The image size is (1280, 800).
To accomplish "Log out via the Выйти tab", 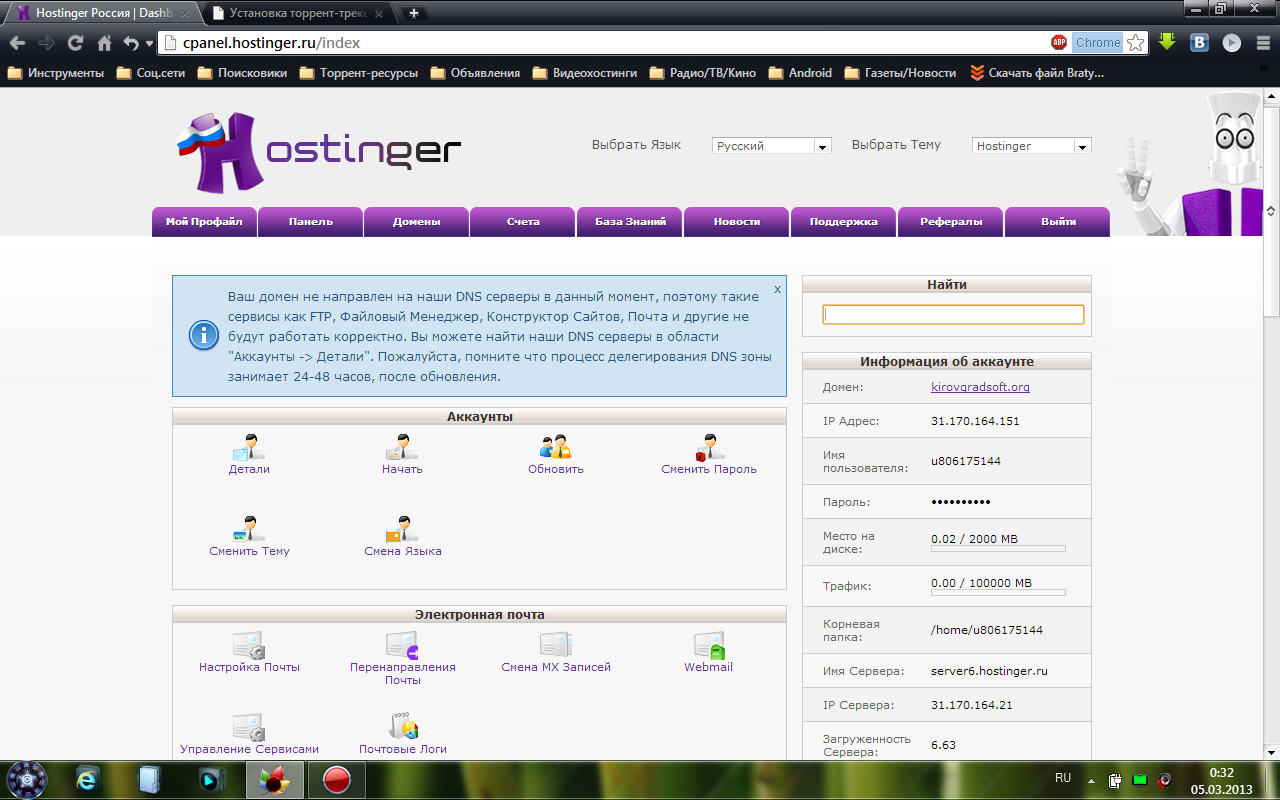I will click(x=1058, y=222).
